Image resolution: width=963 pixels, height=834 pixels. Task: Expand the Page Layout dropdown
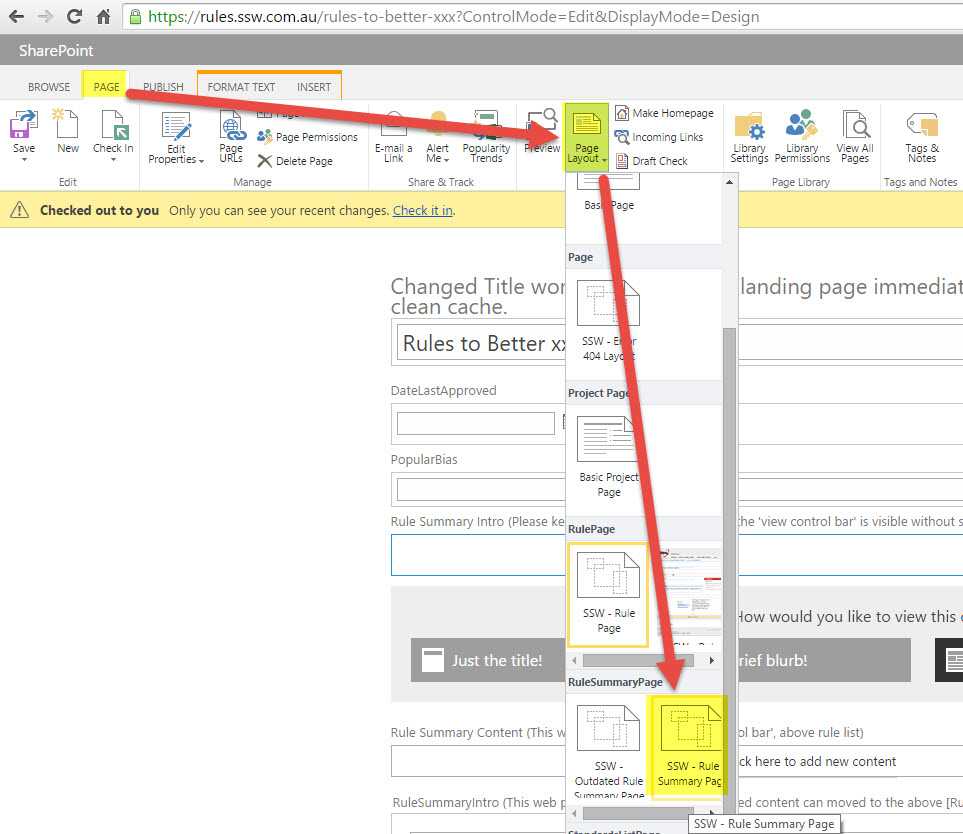(586, 139)
